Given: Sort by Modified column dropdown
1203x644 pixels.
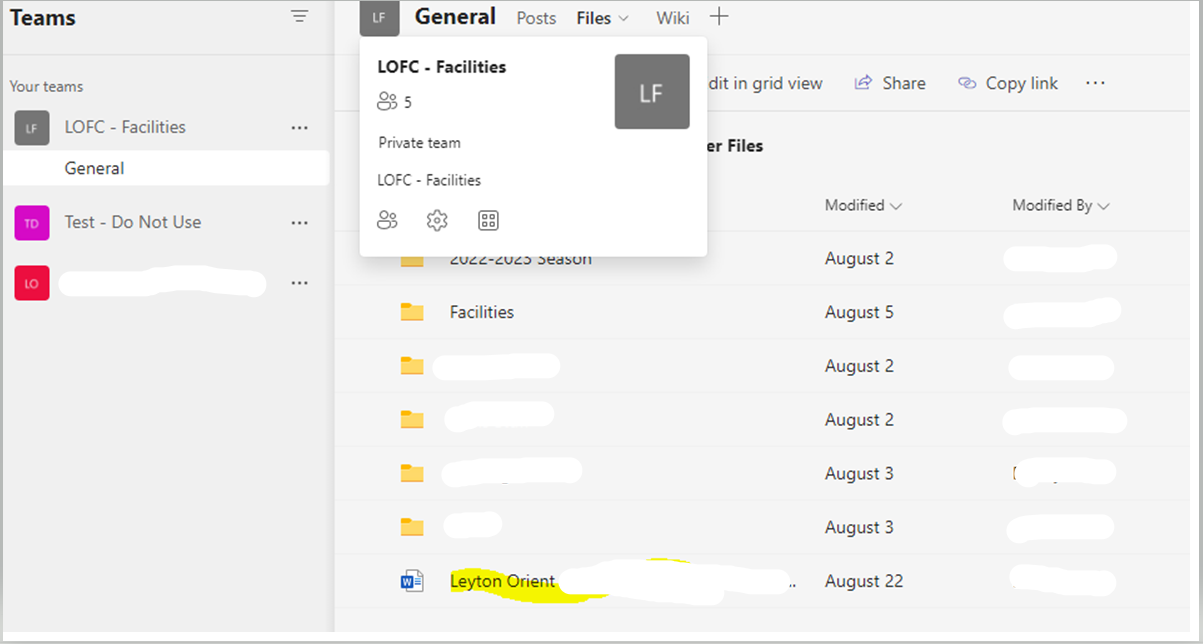Looking at the screenshot, I should [x=863, y=205].
